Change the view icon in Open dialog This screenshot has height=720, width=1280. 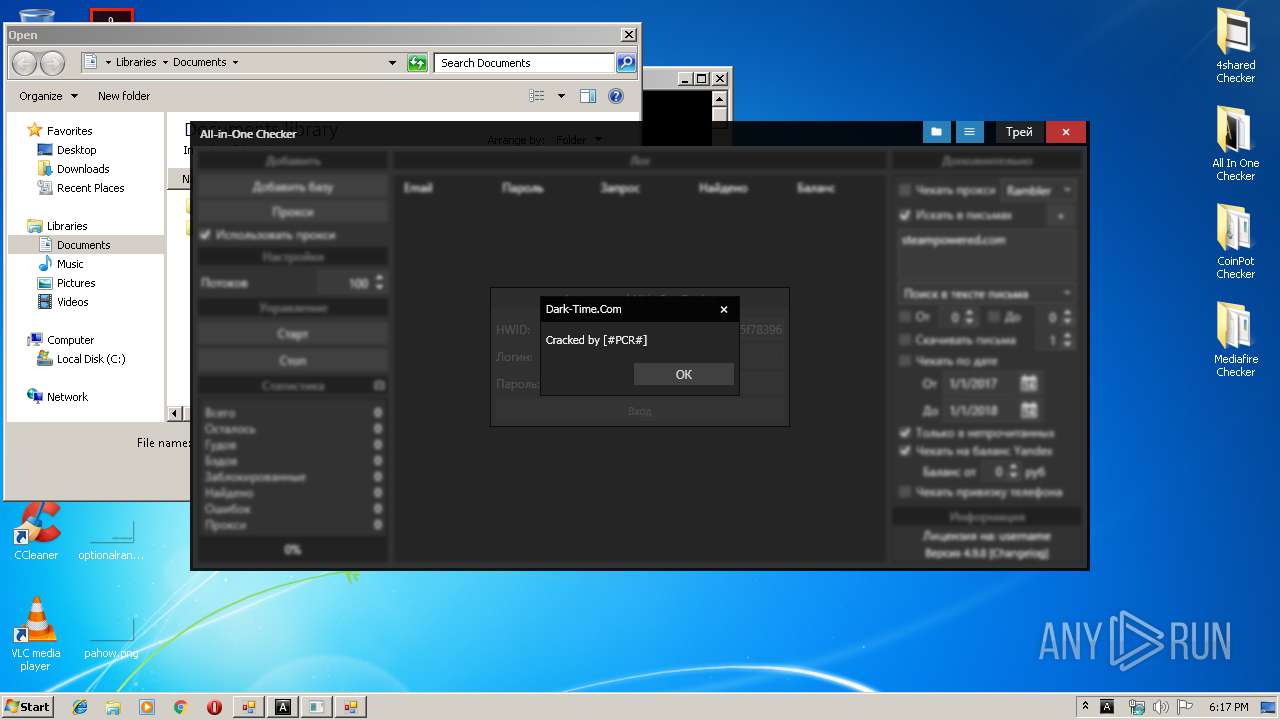tap(537, 96)
